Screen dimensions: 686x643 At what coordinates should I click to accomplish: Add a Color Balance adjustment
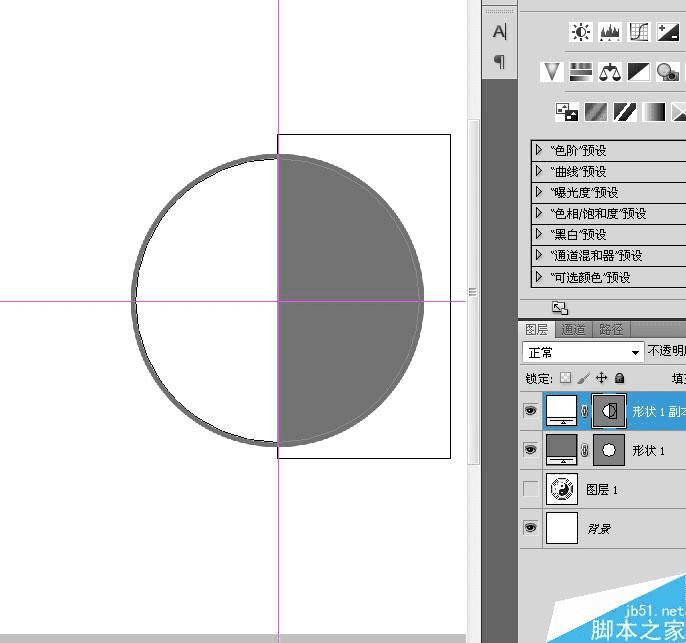[x=610, y=71]
